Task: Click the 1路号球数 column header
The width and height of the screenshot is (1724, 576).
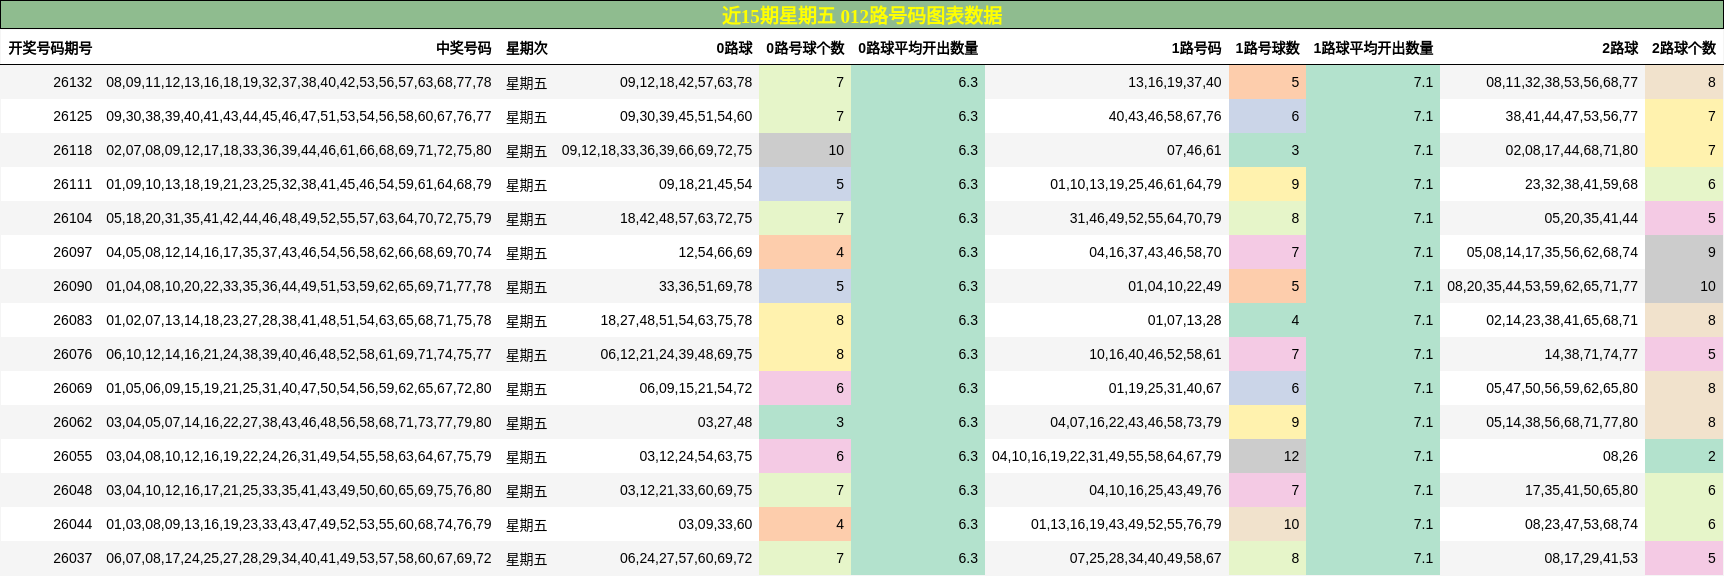Action: click(x=1267, y=48)
